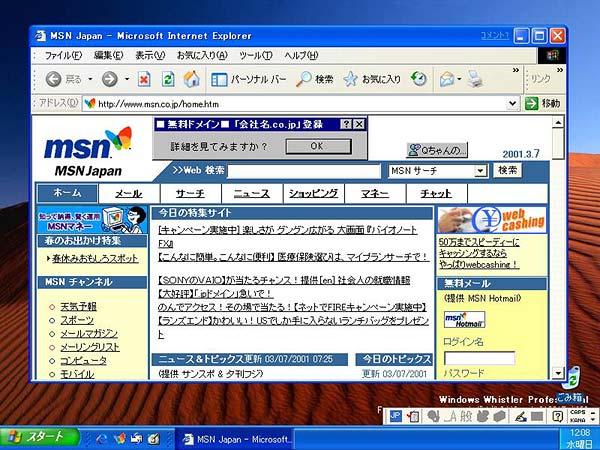Viewport: 600px width, 450px height.
Task: Open the お気に入り(A) menu
Action: point(202,55)
